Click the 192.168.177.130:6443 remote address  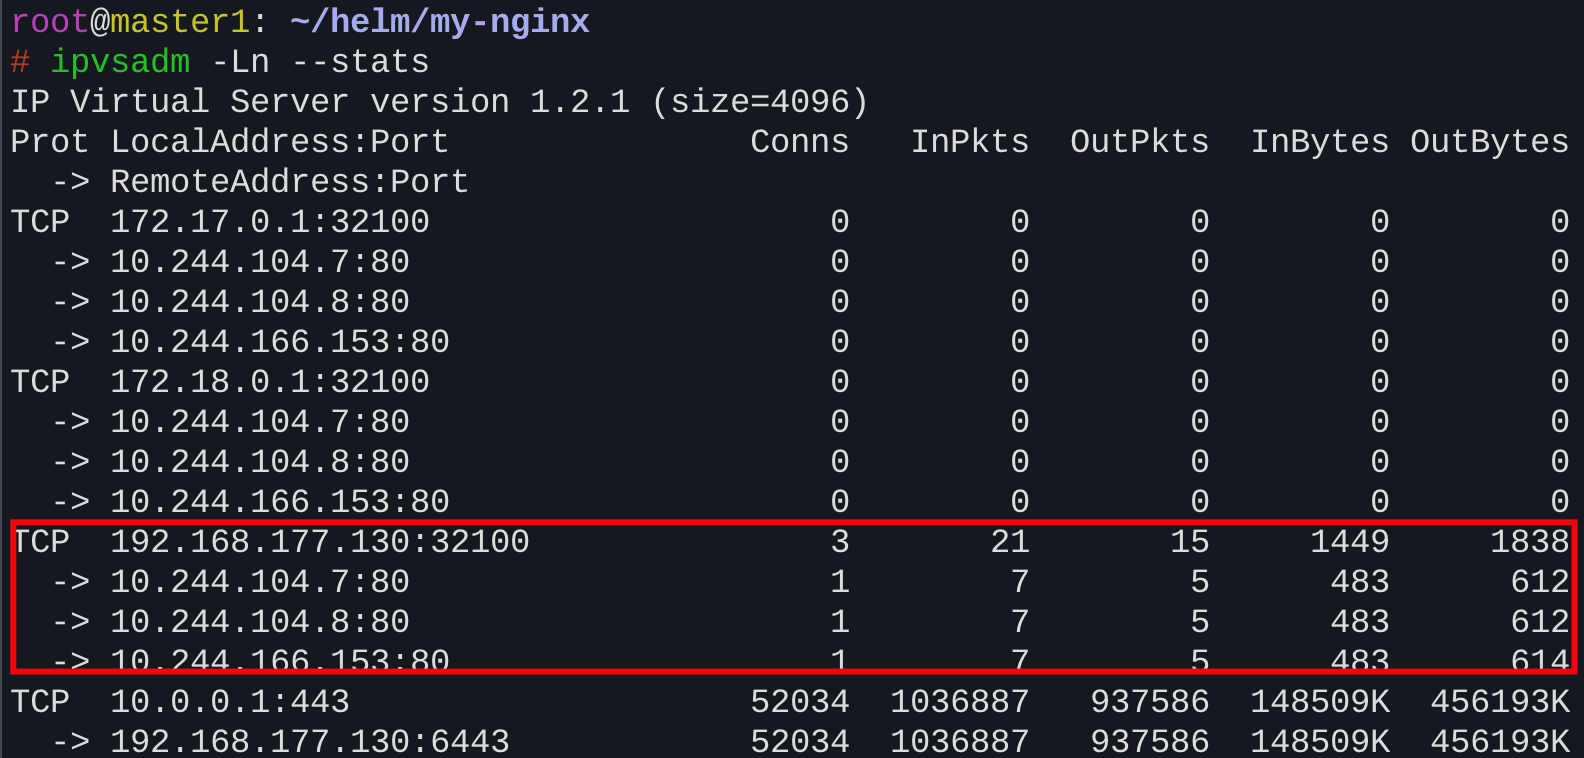click(309, 742)
